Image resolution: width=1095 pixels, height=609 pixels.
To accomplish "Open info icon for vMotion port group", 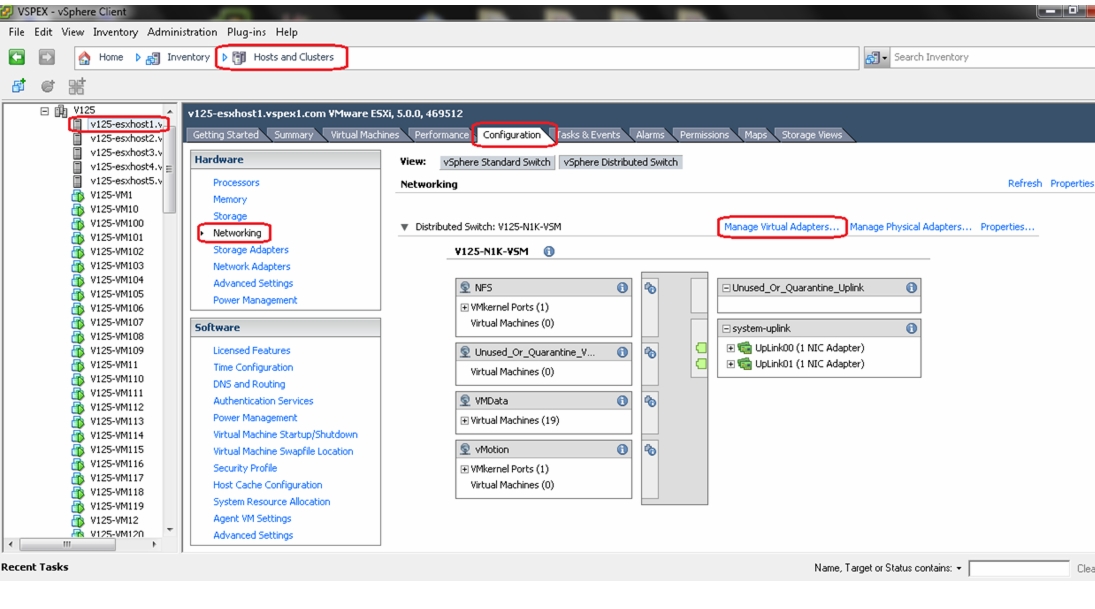I will 622,450.
